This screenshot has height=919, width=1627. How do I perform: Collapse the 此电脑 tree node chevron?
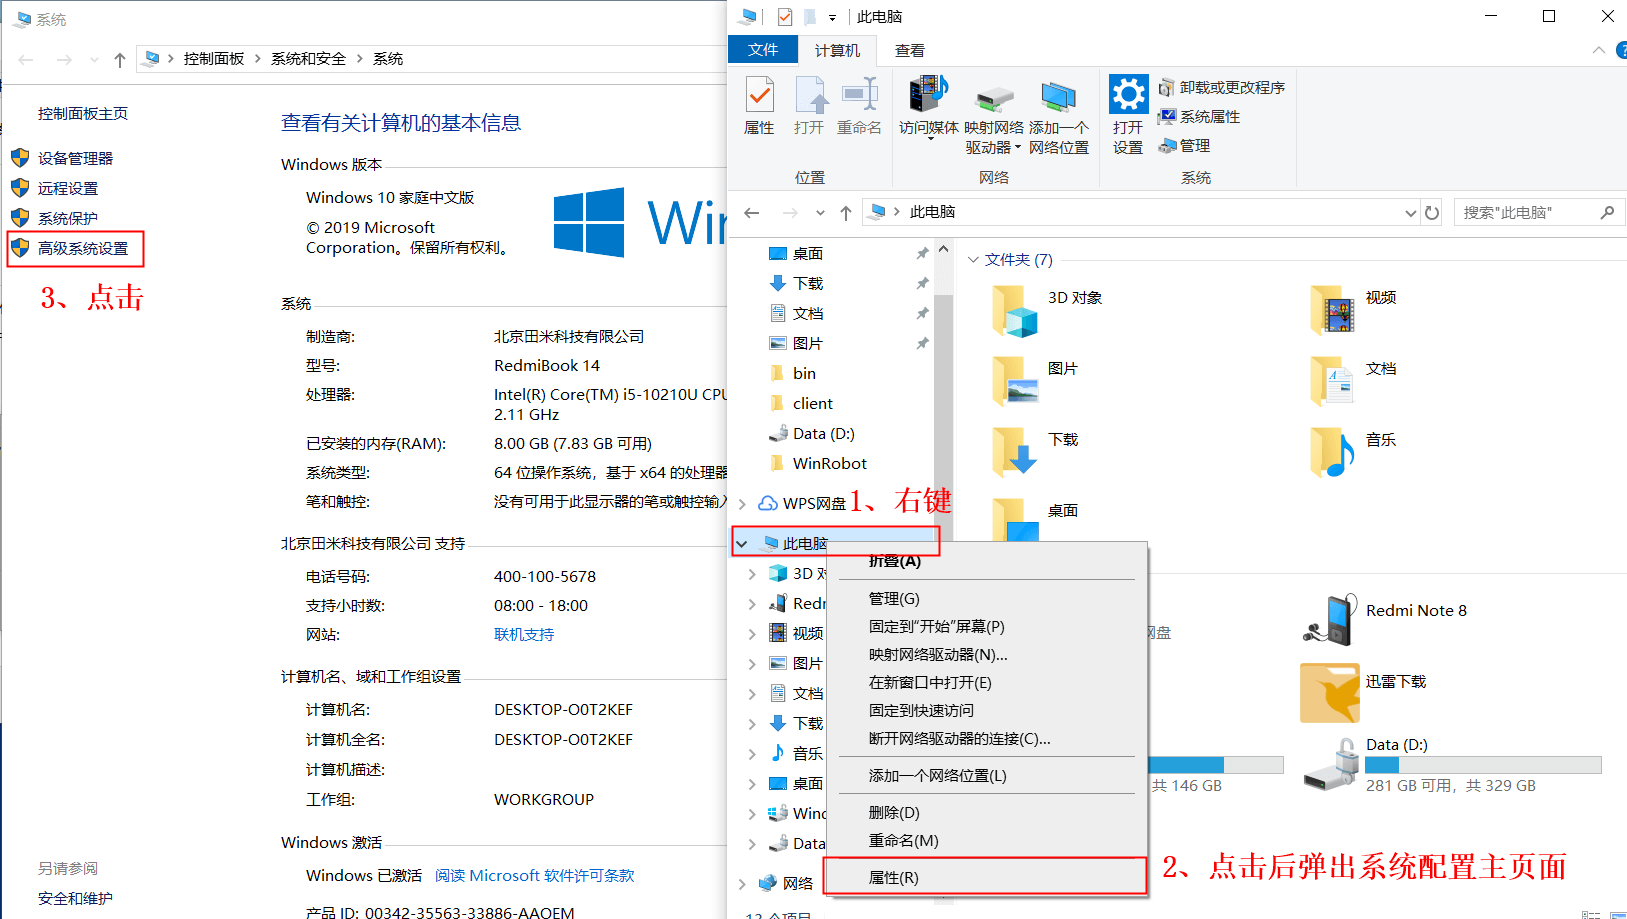[x=742, y=544]
